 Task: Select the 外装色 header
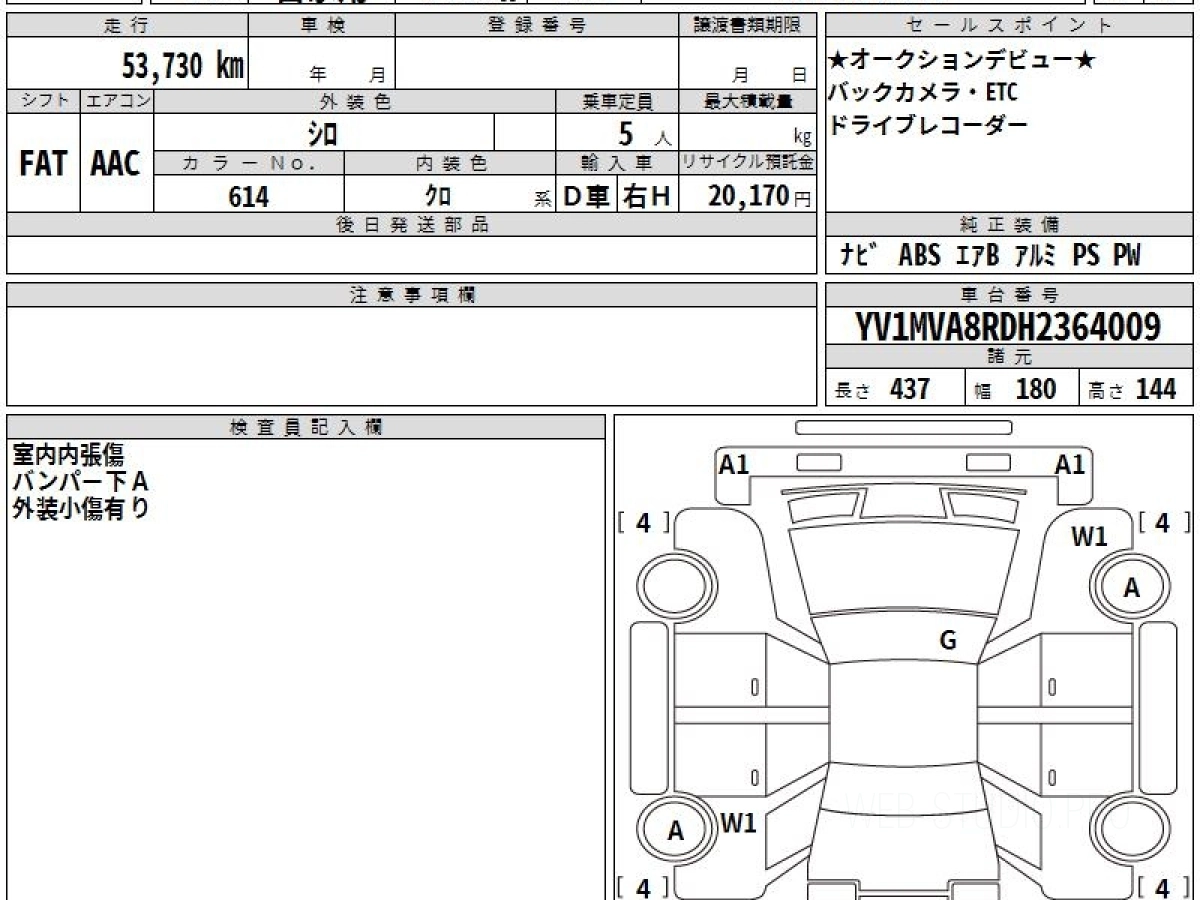click(x=355, y=101)
